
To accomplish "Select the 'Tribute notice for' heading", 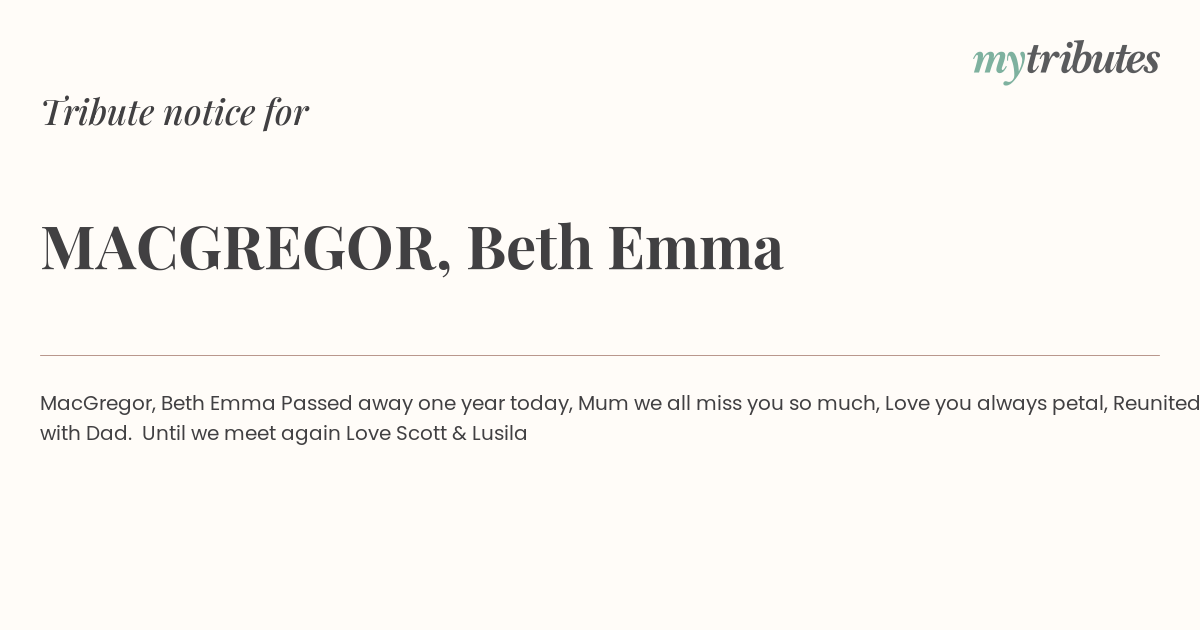I will click(x=174, y=112).
